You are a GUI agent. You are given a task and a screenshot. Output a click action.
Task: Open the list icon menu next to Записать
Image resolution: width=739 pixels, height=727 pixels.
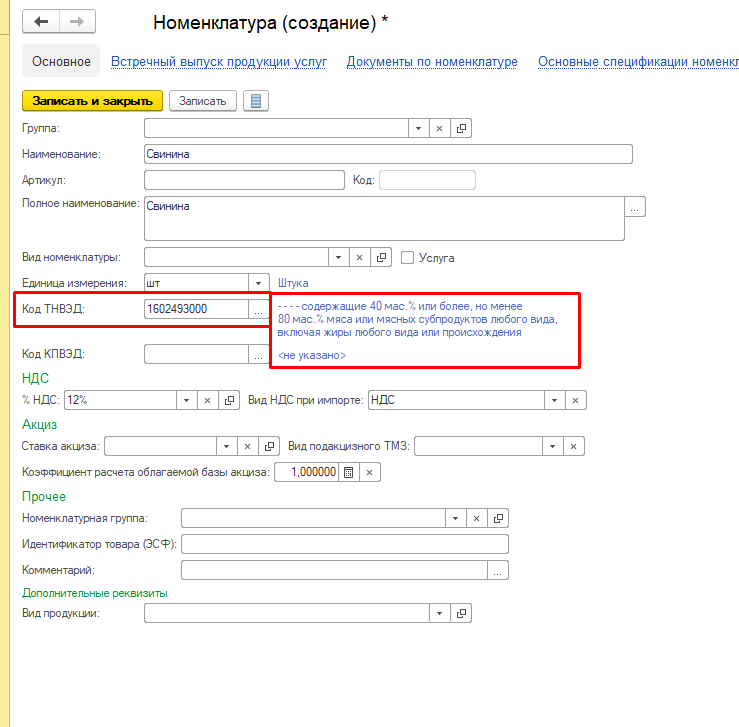click(x=256, y=101)
